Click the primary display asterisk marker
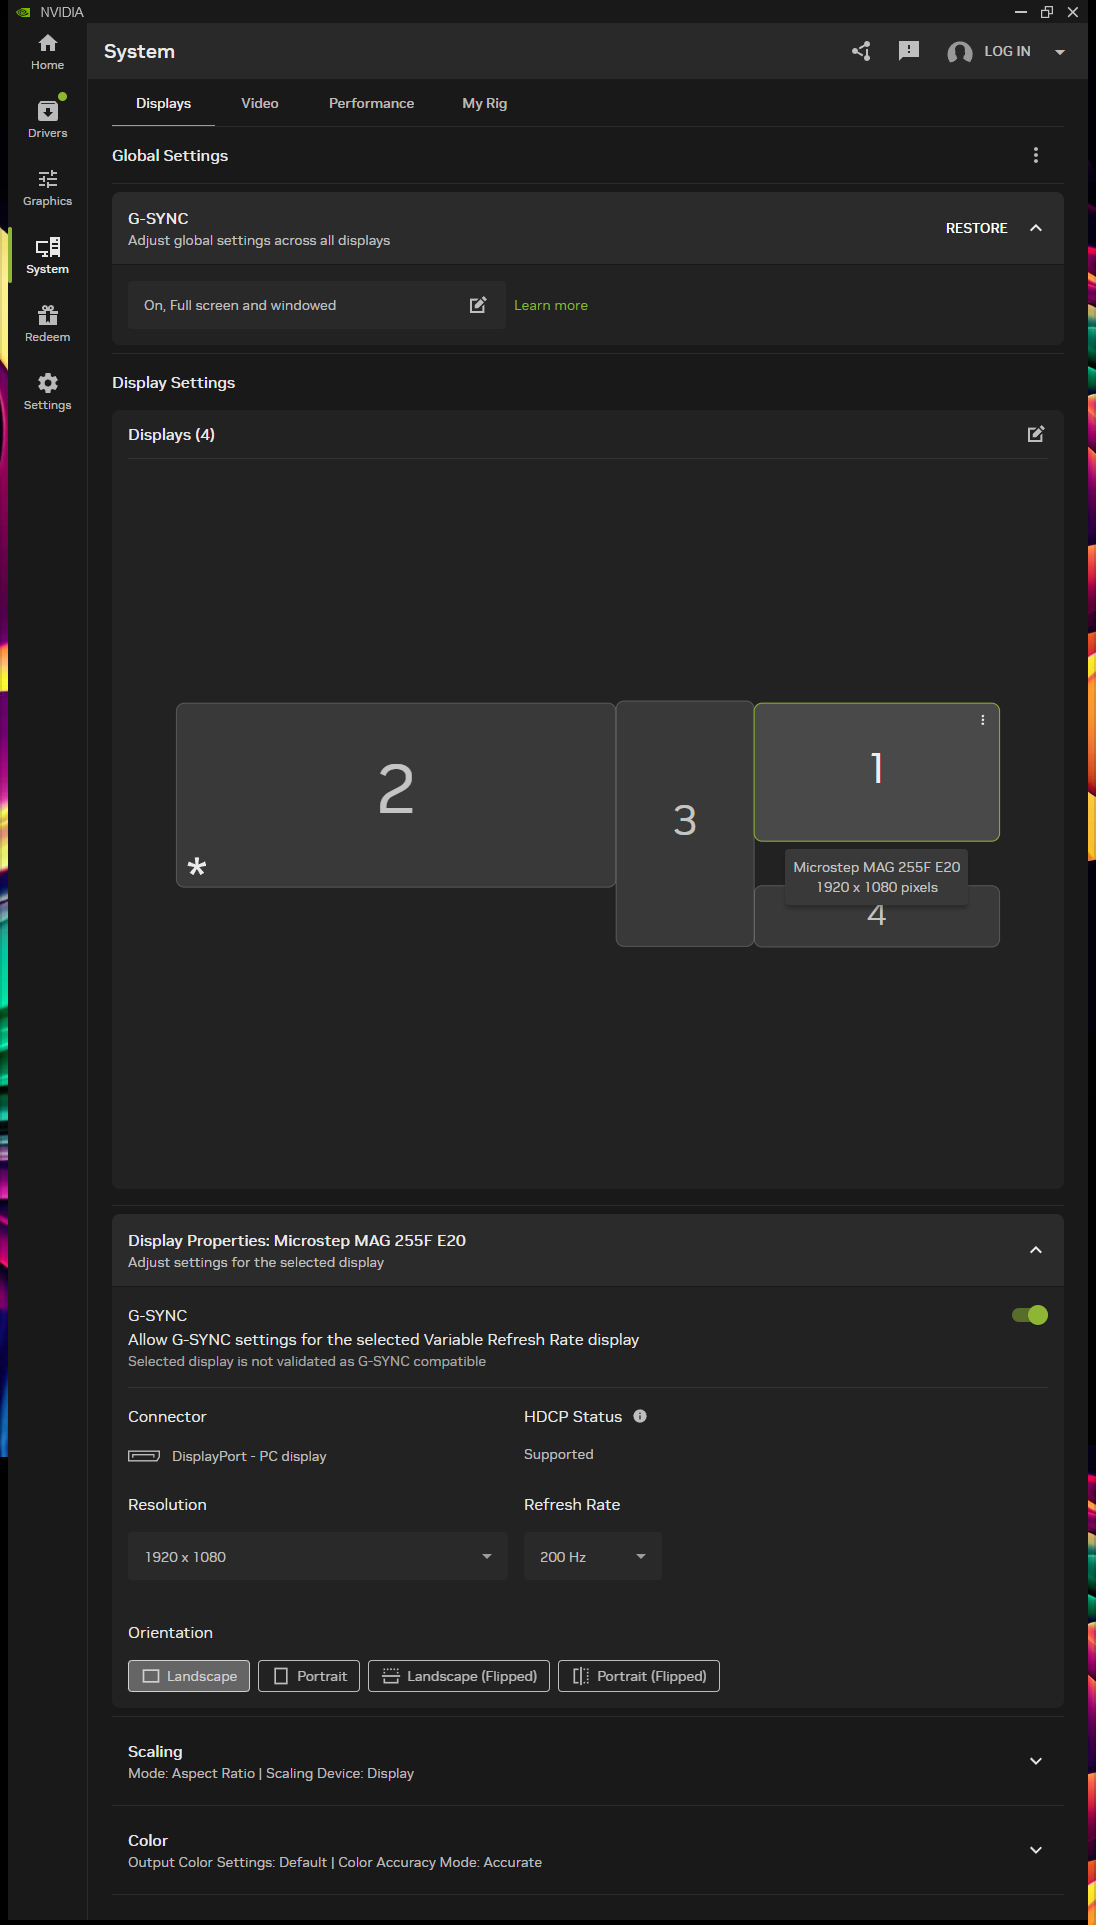The height and width of the screenshot is (1925, 1096). click(x=197, y=866)
